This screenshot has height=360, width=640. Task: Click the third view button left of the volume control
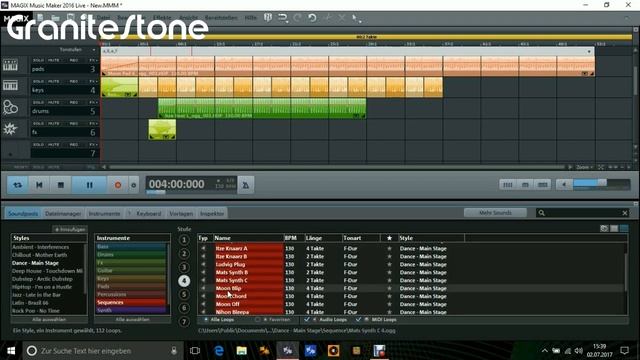tap(542, 184)
